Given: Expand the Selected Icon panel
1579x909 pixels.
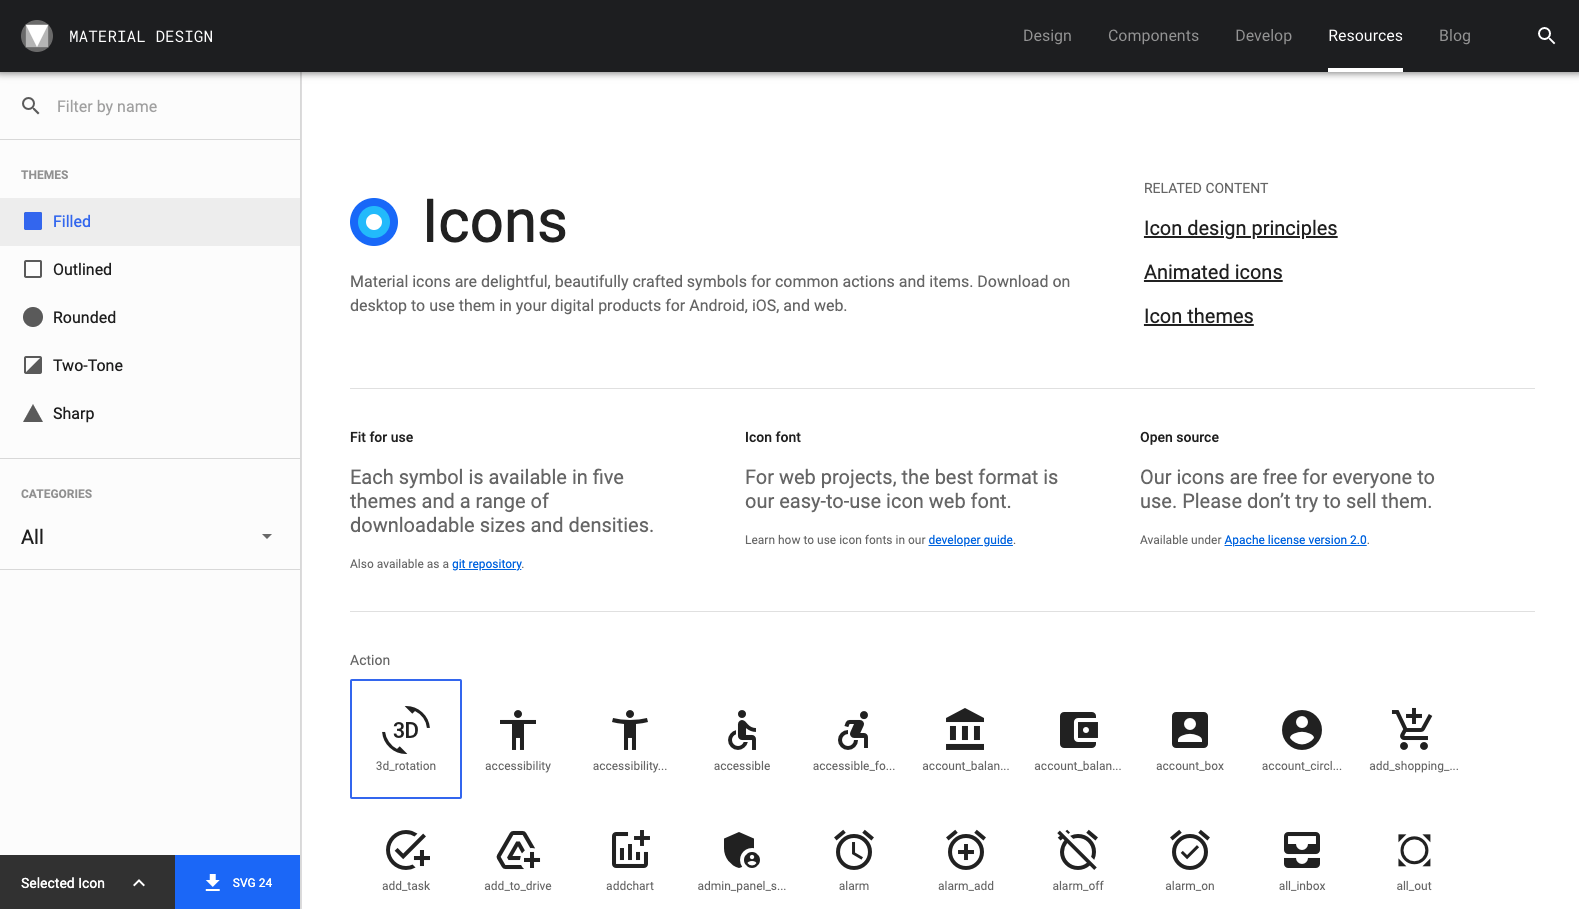Looking at the screenshot, I should tap(87, 882).
